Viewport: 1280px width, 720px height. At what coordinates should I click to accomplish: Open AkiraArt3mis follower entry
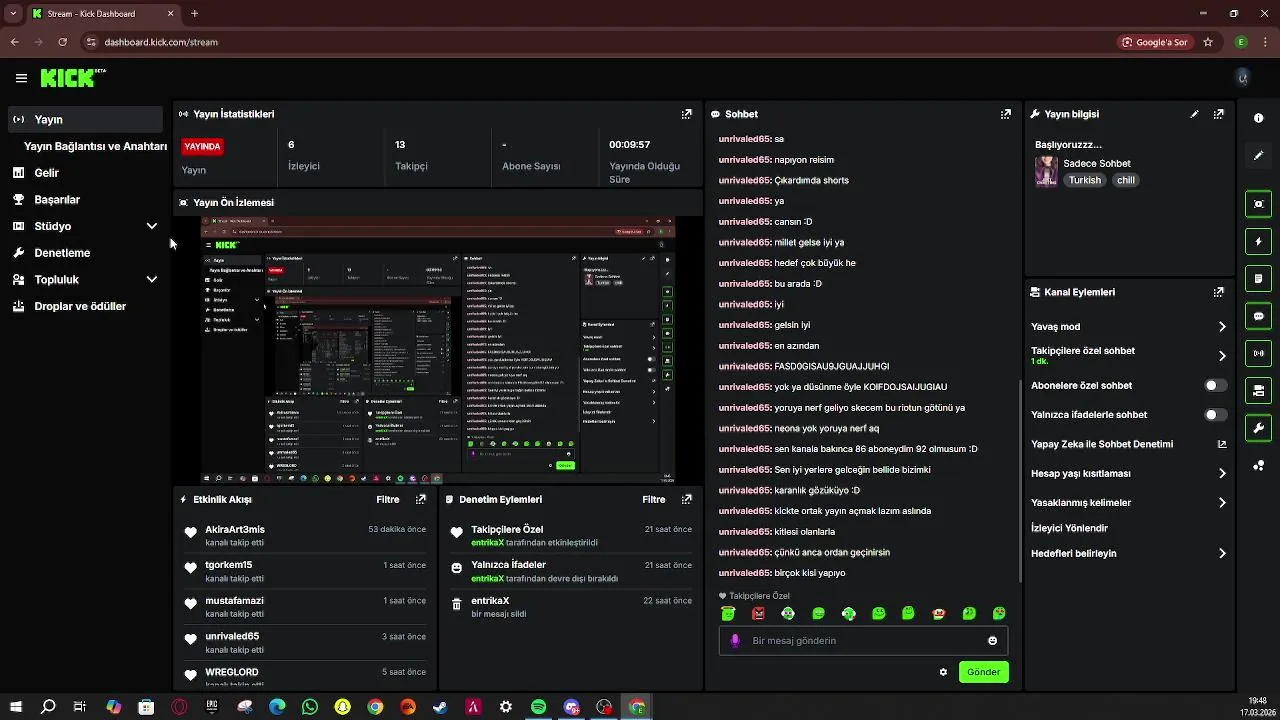(x=305, y=536)
